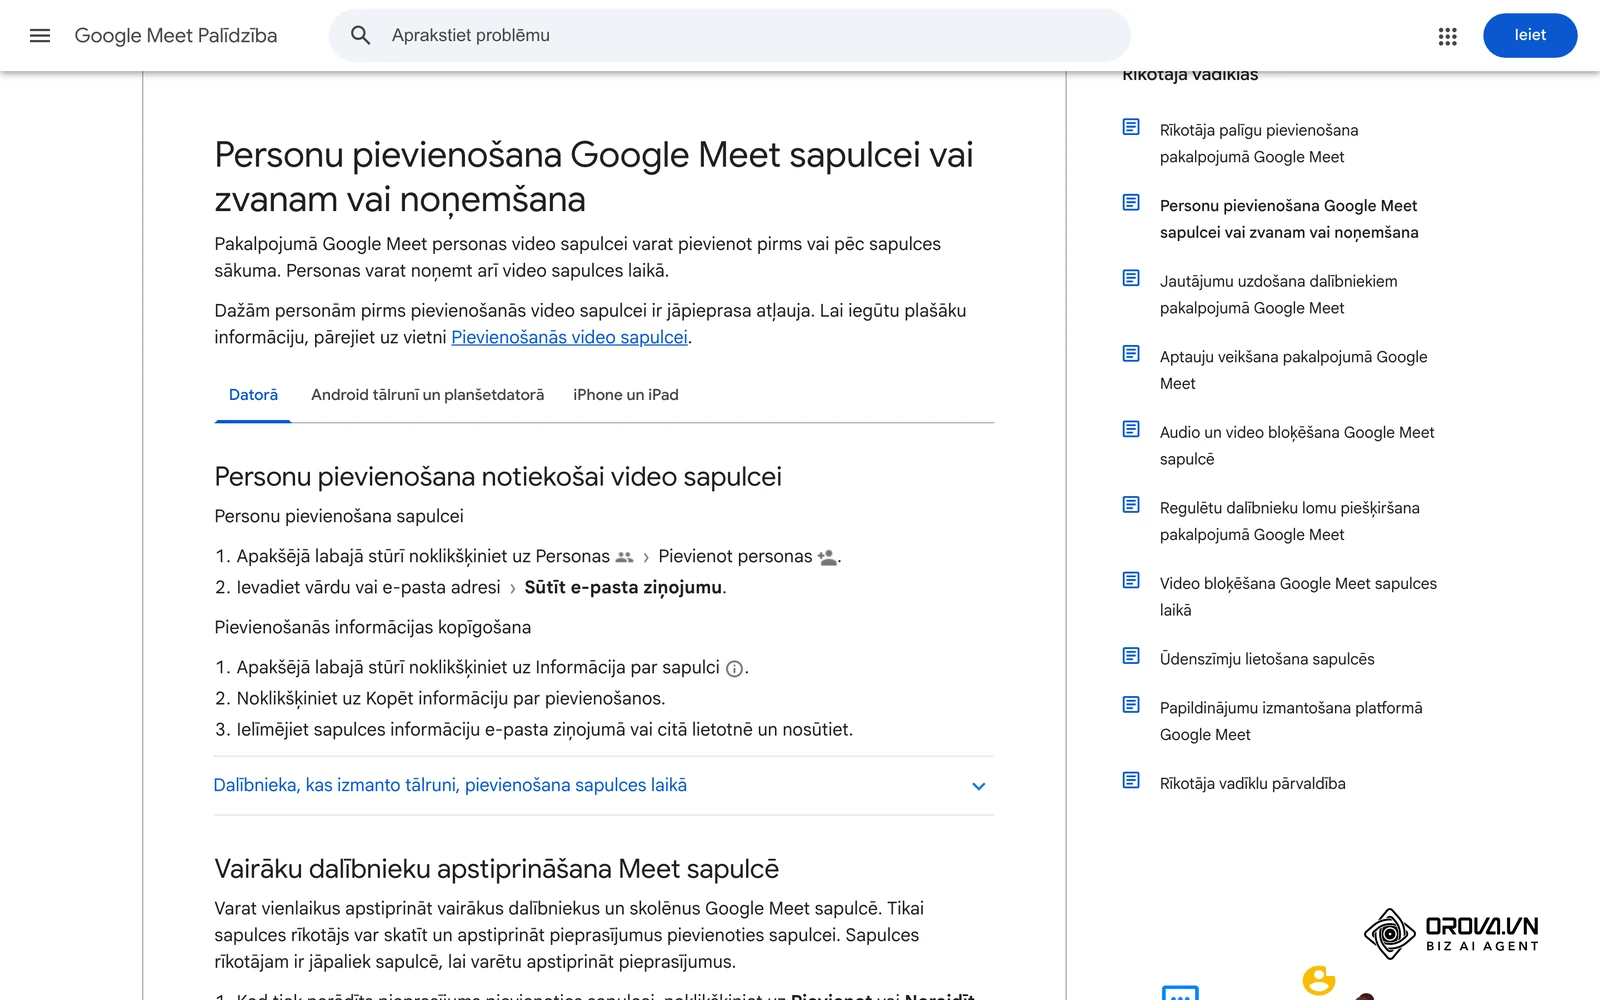Click the Personas people icon in step one

[x=625, y=557]
